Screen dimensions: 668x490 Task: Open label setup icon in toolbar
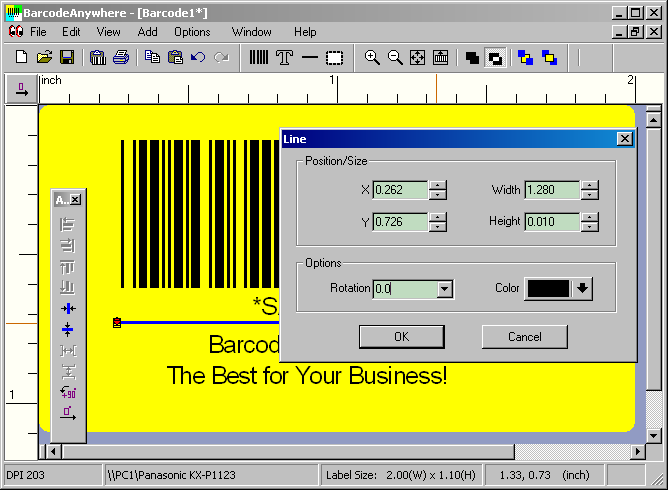[98, 57]
